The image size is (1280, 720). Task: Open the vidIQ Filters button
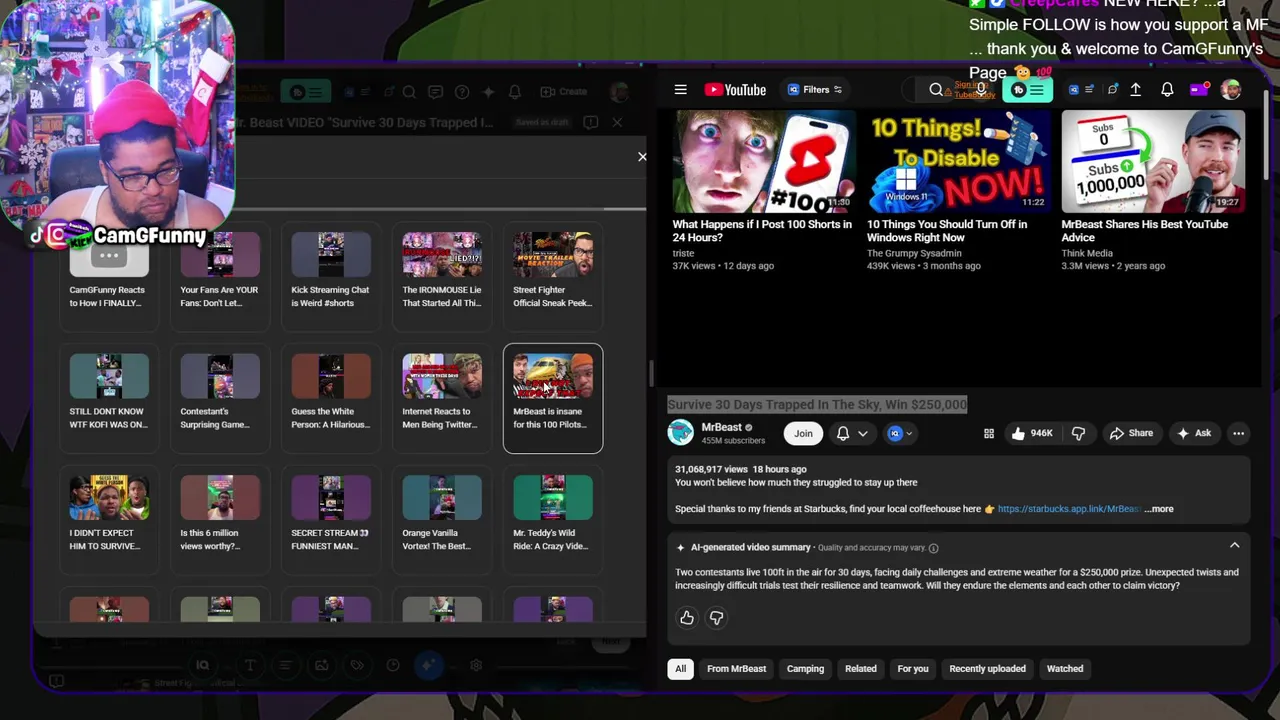coord(815,90)
